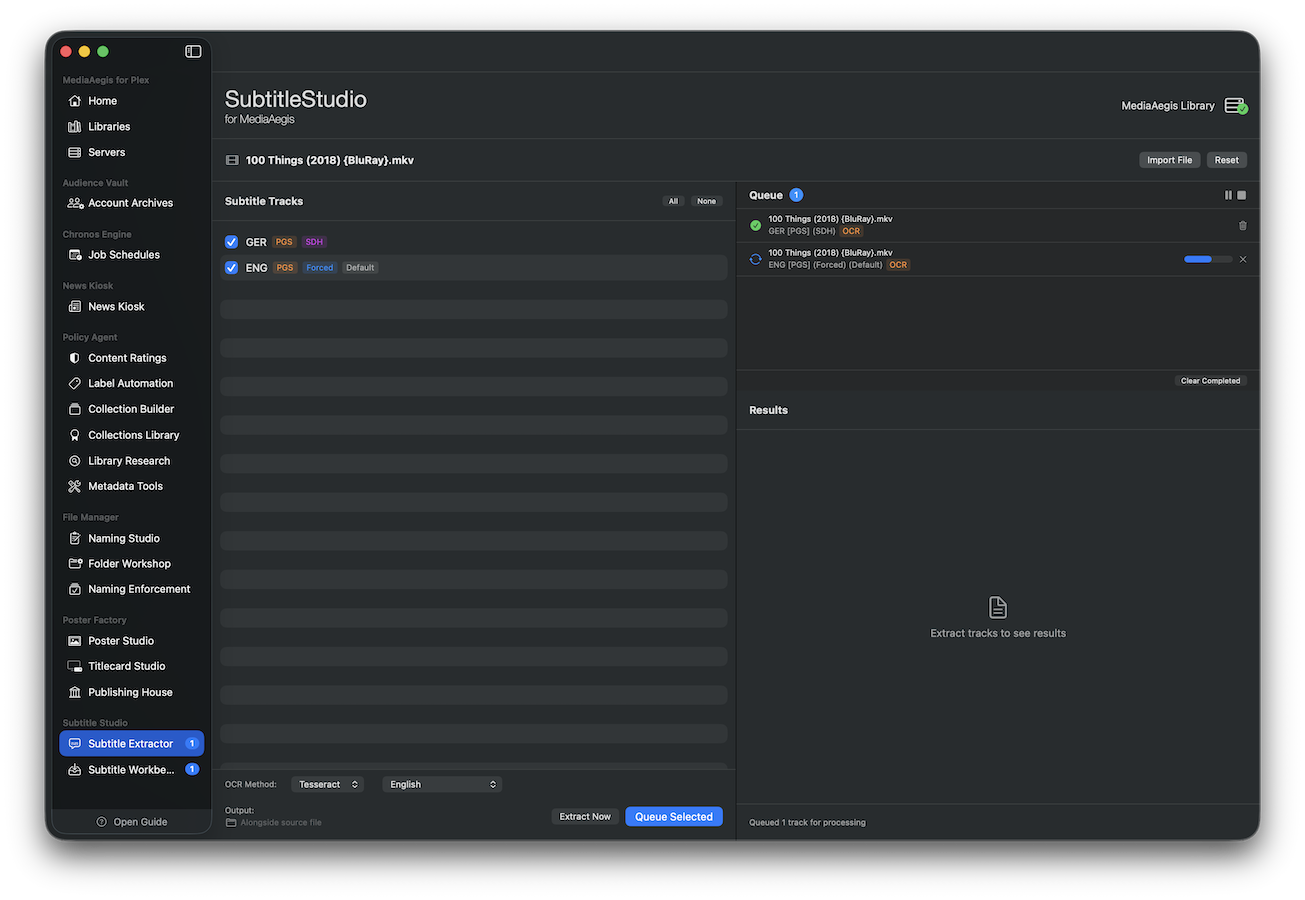Image resolution: width=1305 pixels, height=900 pixels.
Task: Click the Naming Studio clipboard icon
Action: pyautogui.click(x=74, y=538)
